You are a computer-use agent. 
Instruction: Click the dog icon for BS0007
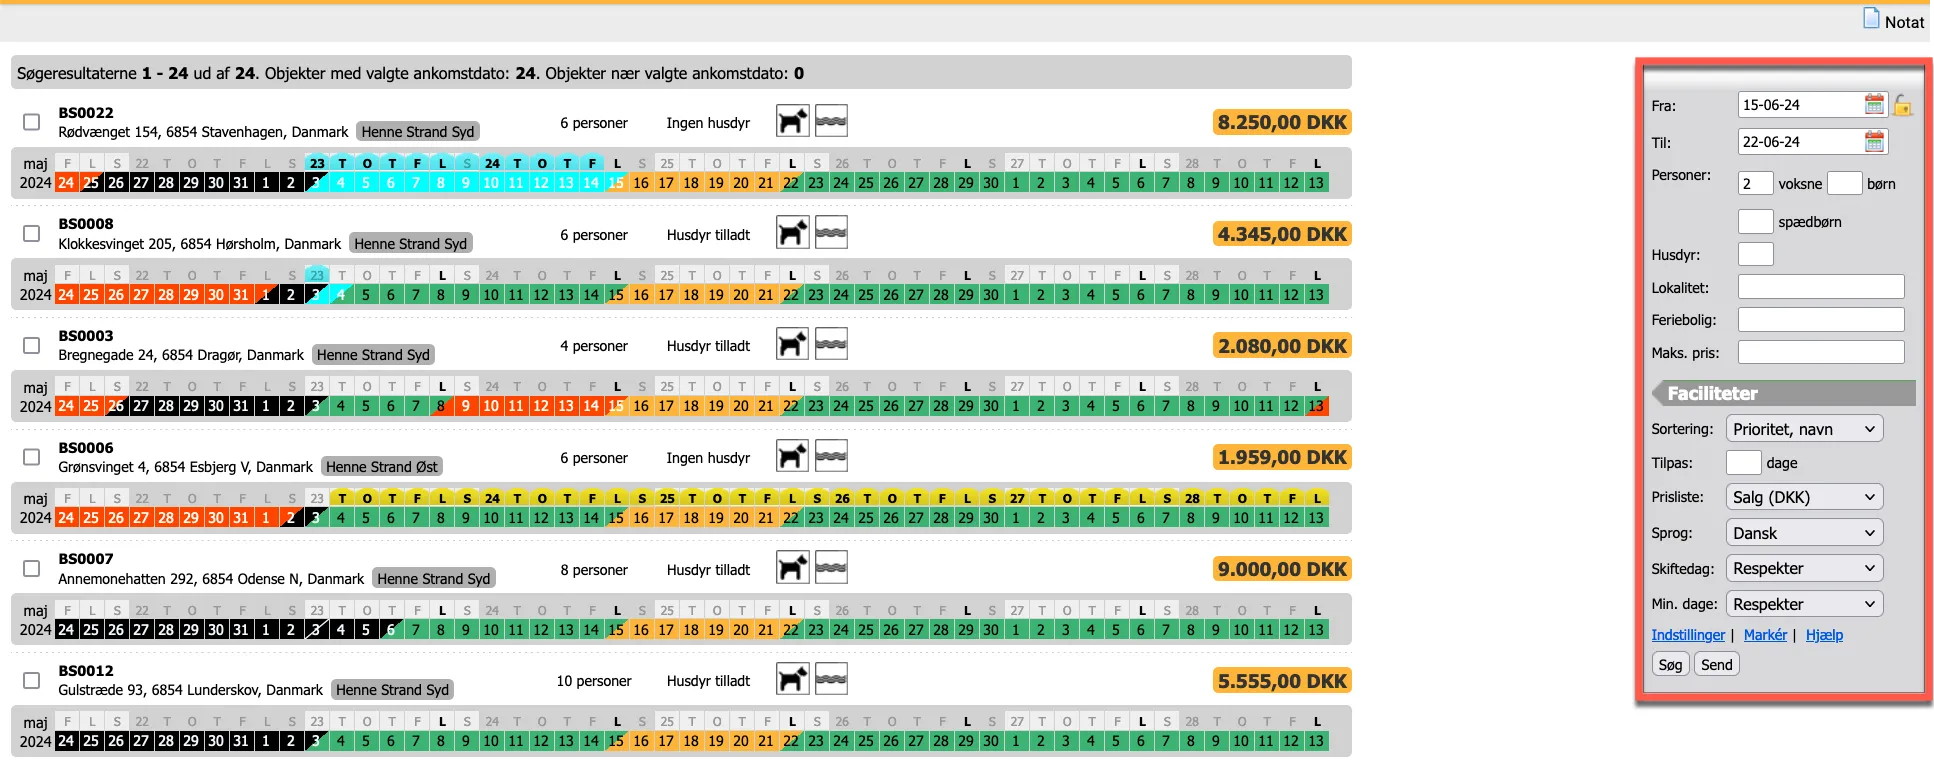pos(792,568)
